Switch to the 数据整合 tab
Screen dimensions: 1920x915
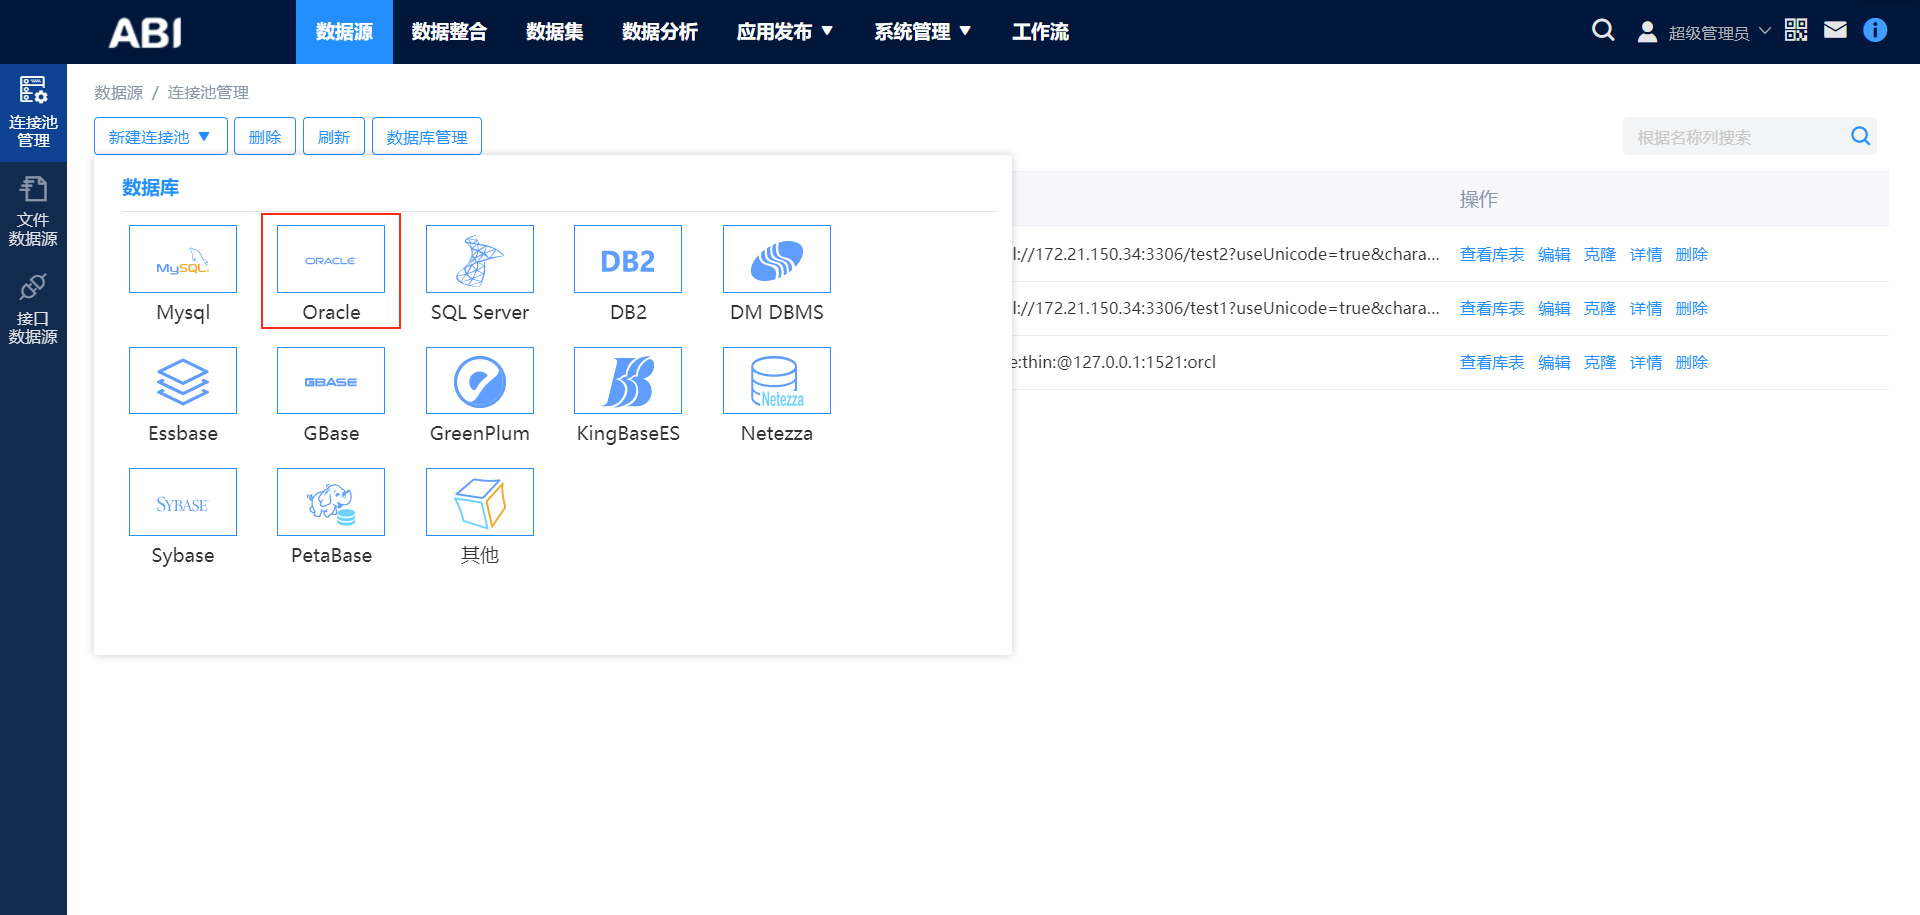tap(449, 32)
